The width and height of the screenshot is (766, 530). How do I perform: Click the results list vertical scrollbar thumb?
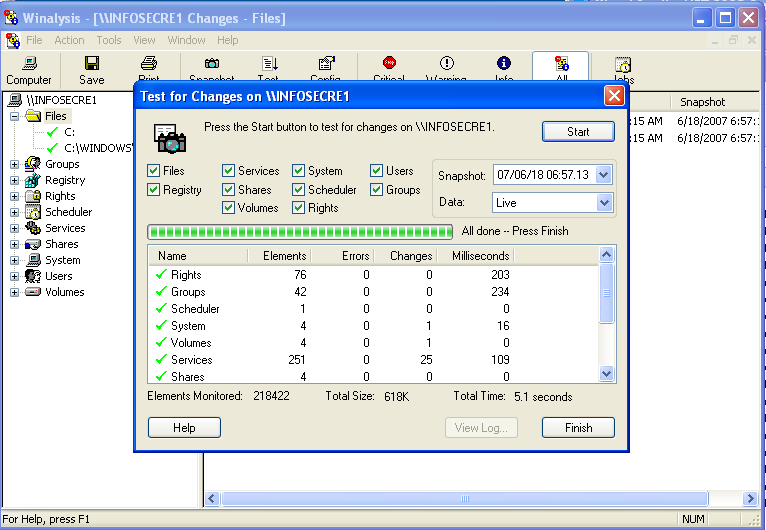click(606, 293)
